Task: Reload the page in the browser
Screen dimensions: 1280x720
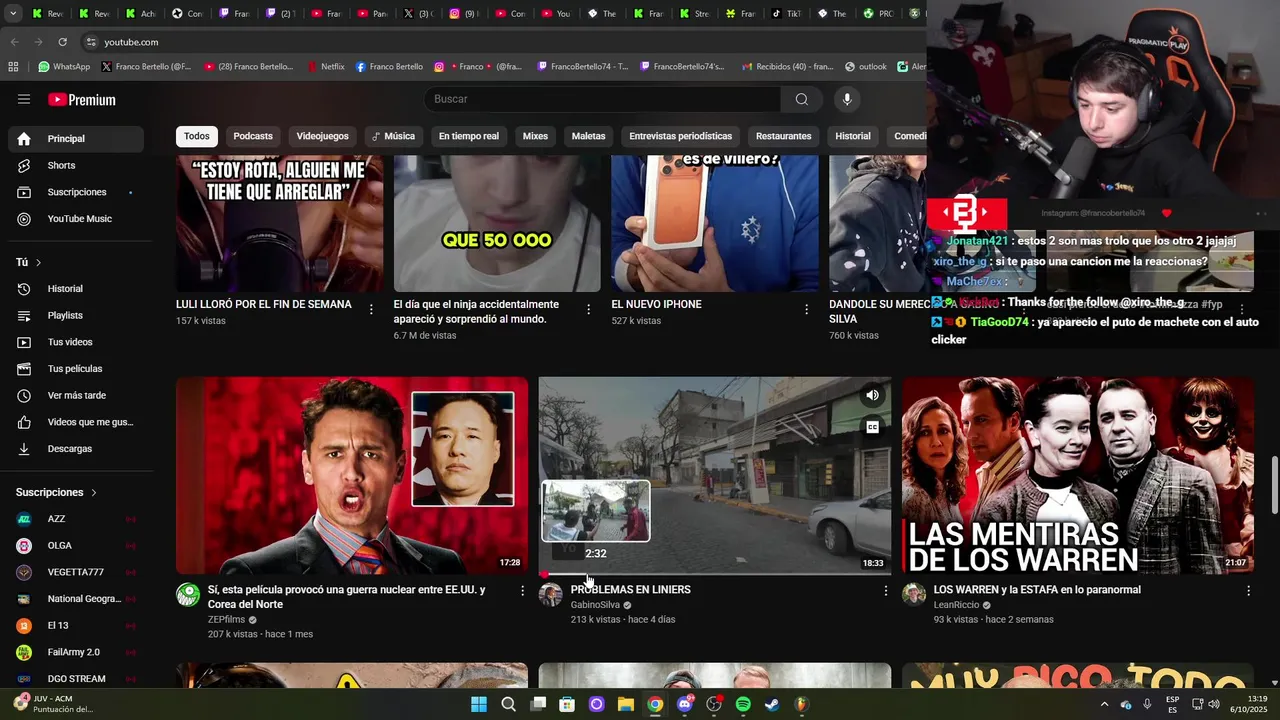Action: point(62,42)
